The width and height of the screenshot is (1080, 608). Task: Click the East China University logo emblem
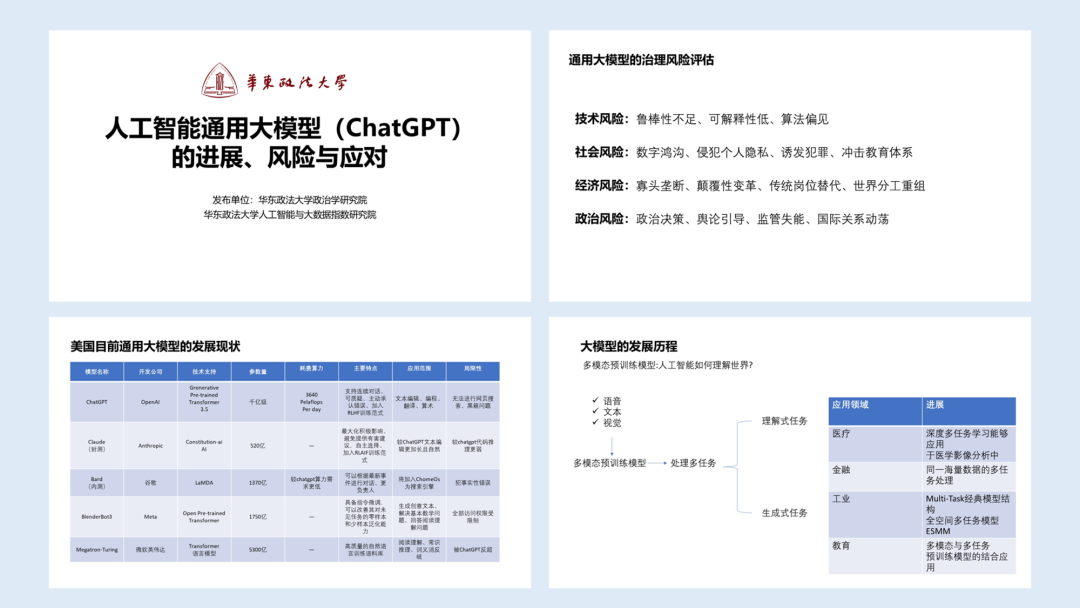(219, 80)
